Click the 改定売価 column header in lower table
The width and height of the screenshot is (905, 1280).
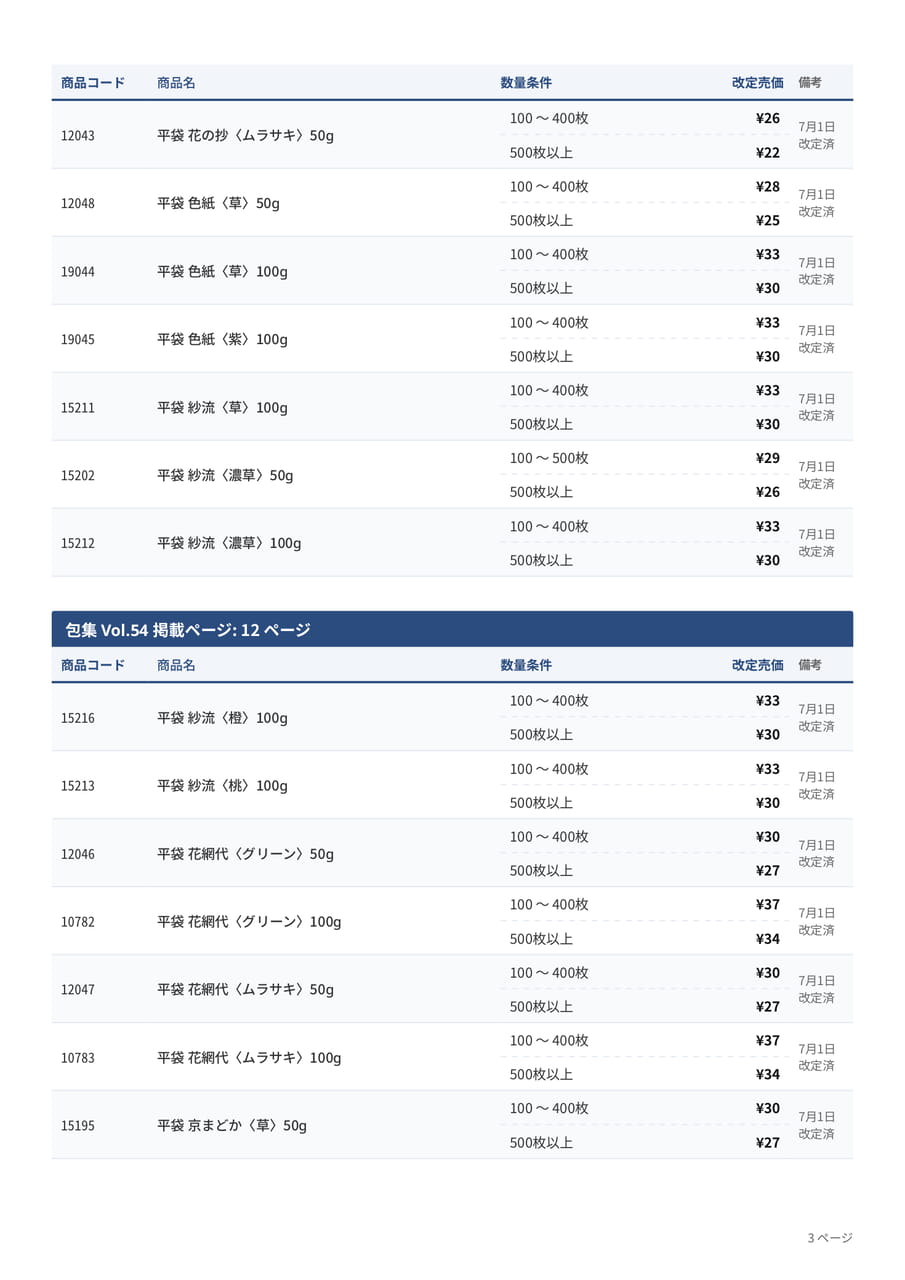pos(757,665)
